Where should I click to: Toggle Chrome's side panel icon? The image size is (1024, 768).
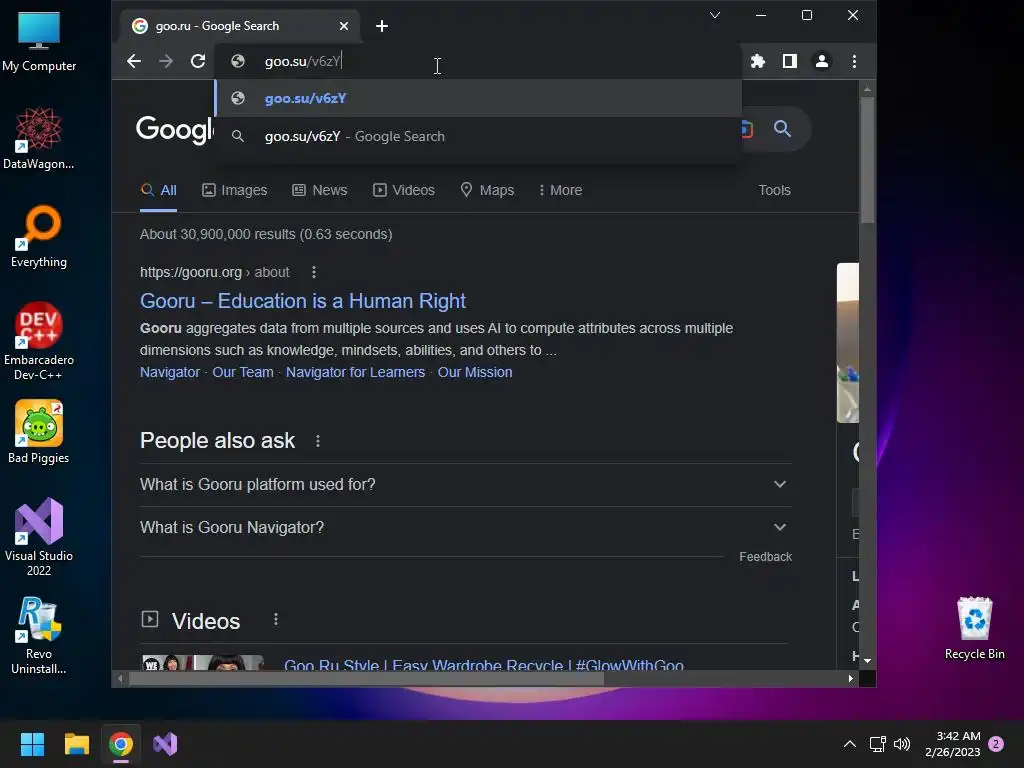pos(790,61)
